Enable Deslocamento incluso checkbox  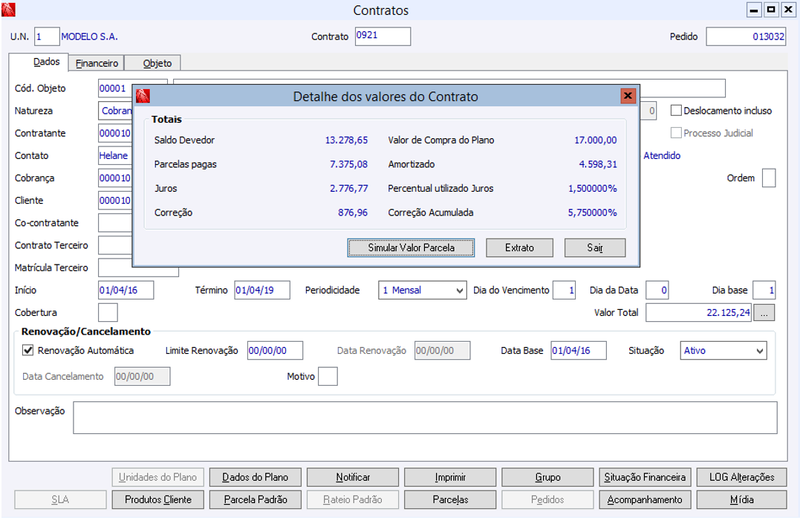676,111
